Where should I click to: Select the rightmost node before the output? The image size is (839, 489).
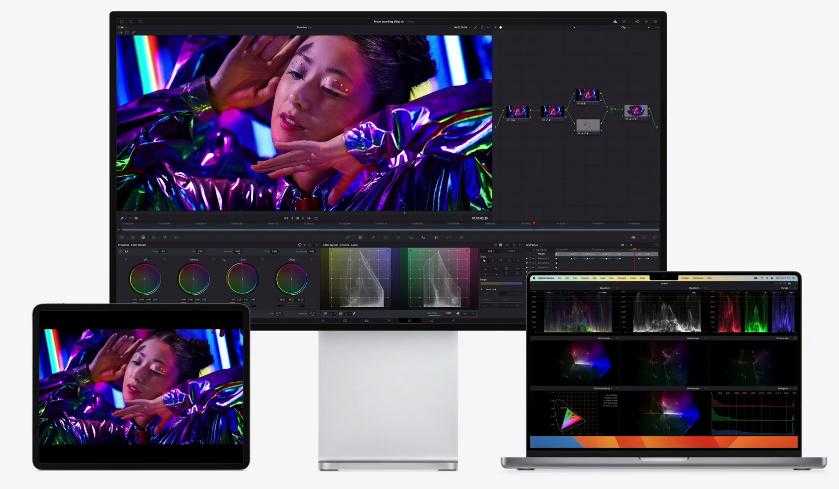pos(635,111)
